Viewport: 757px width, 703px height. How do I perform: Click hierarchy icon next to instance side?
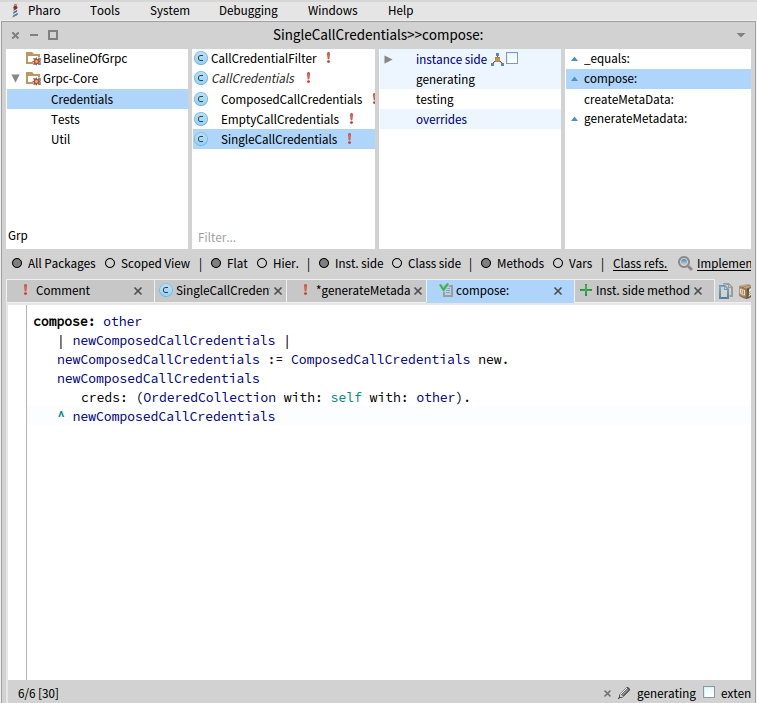point(497,59)
